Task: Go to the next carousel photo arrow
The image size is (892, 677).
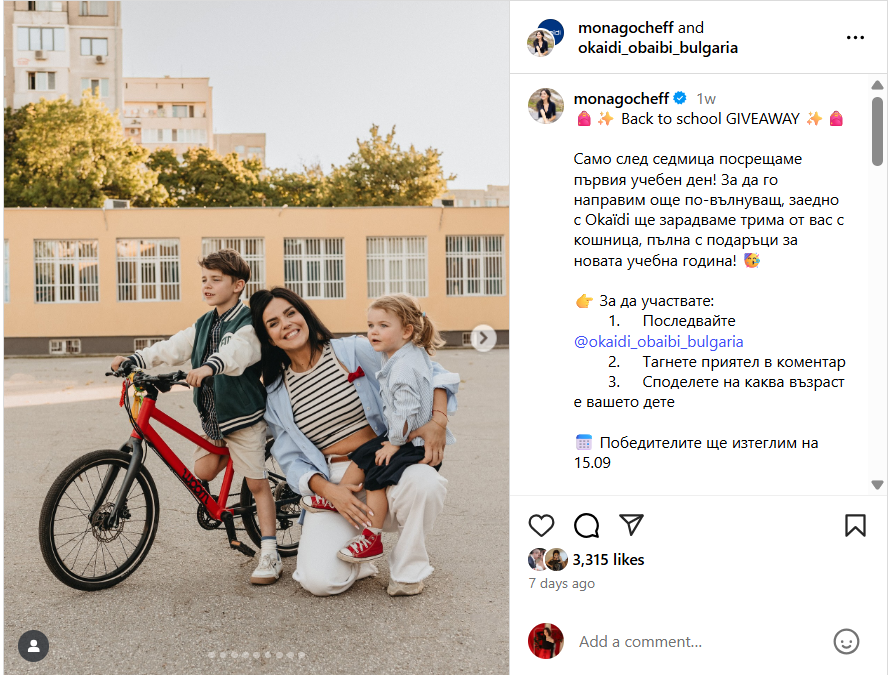Action: 484,338
